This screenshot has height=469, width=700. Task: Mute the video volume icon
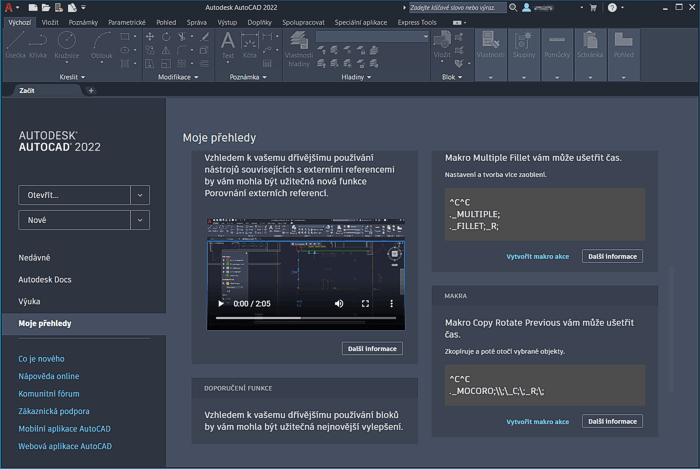click(339, 303)
